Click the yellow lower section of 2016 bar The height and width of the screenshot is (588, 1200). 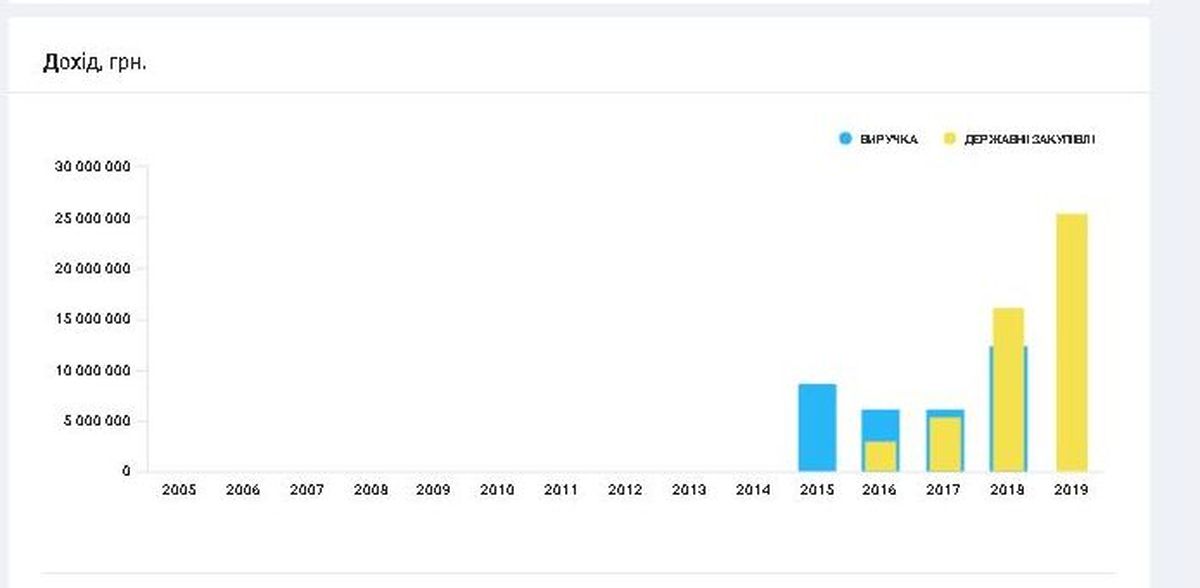point(880,456)
